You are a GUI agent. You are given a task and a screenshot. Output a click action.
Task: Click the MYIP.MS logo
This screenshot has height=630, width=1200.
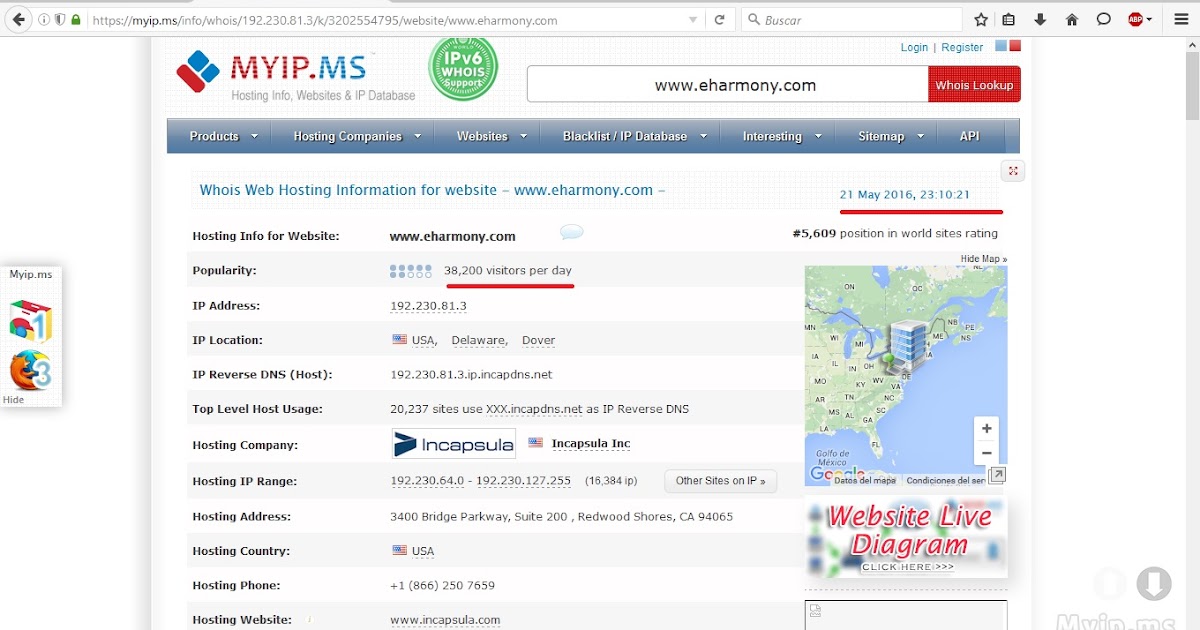pyautogui.click(x=295, y=76)
